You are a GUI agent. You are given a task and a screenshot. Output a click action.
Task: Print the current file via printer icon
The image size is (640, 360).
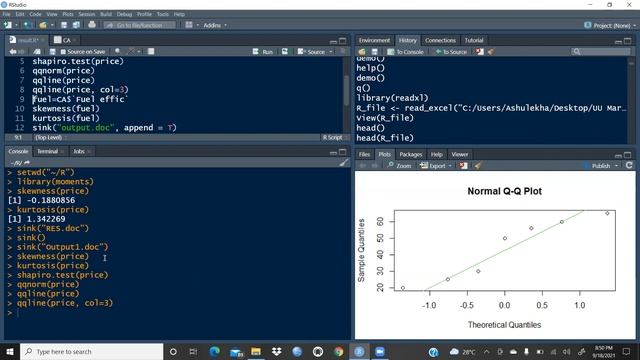pyautogui.click(x=92, y=25)
